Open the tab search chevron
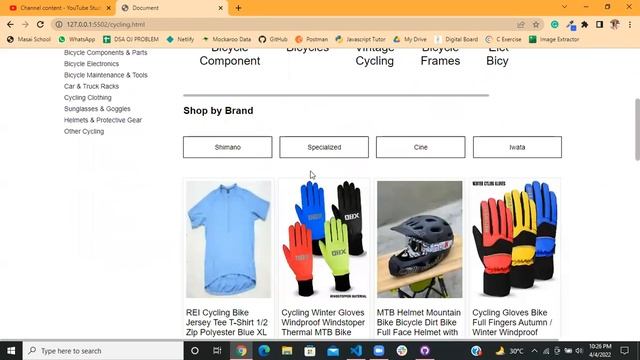This screenshot has height=360, width=640. coord(564,7)
